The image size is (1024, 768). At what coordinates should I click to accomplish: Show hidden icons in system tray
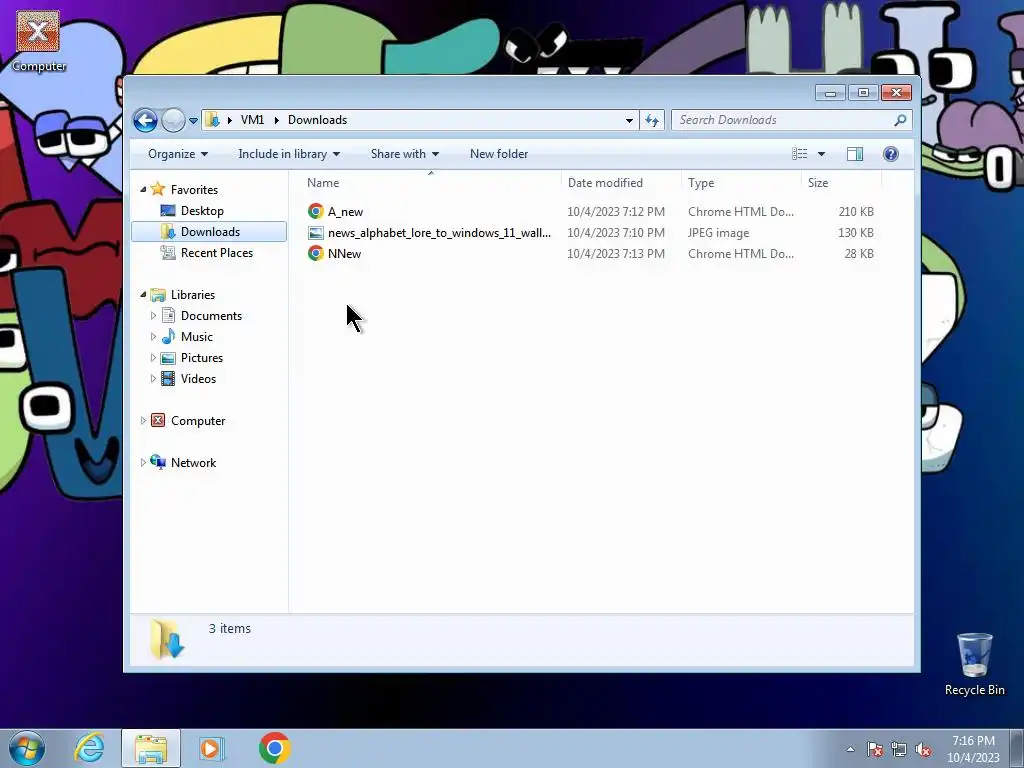coord(850,749)
